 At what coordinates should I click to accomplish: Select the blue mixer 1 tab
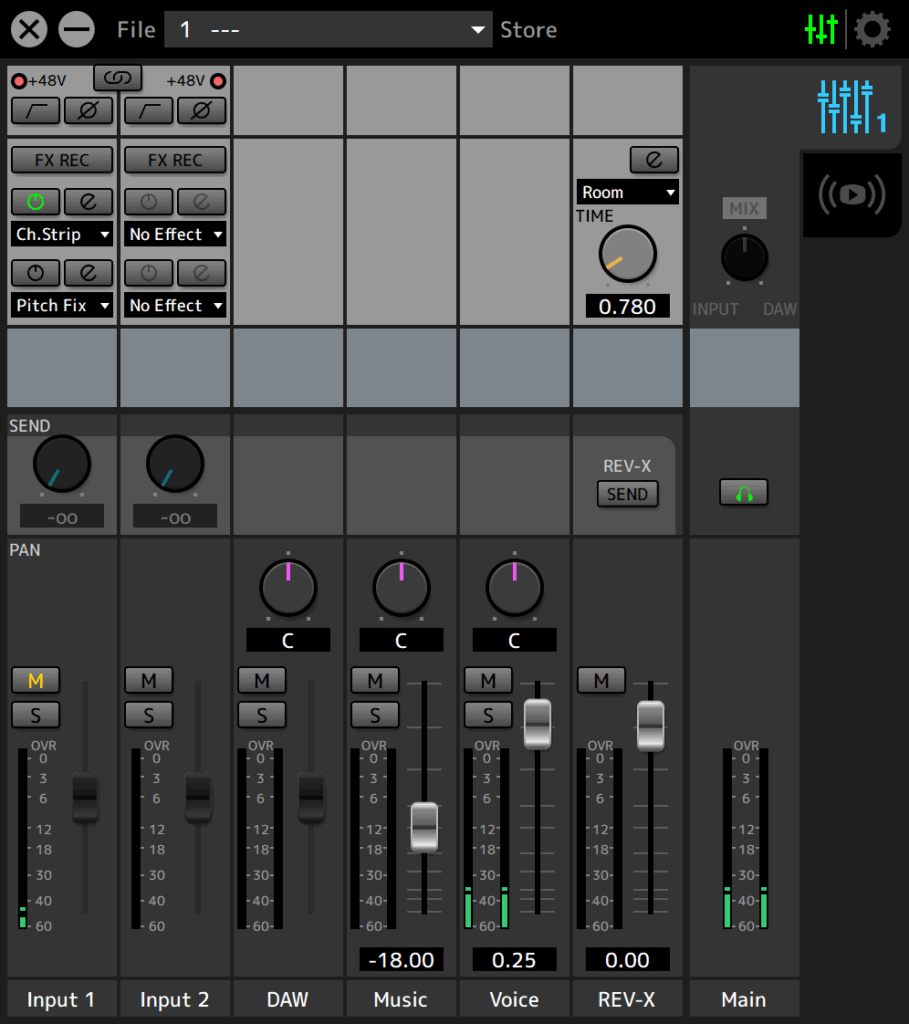[852, 106]
